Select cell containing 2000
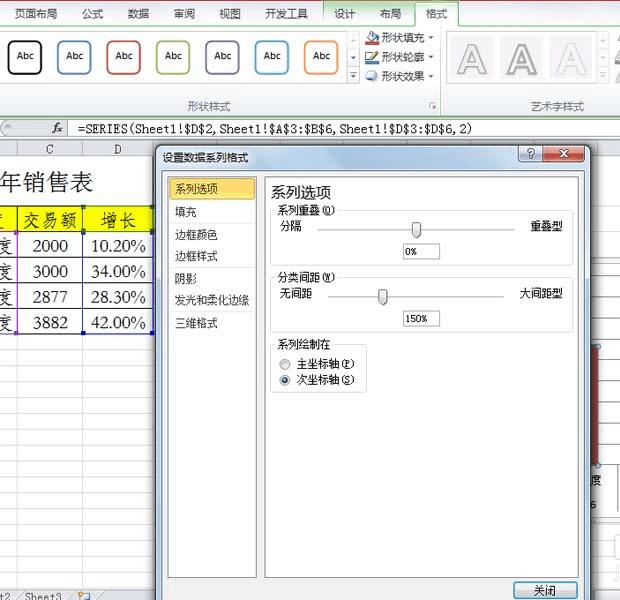 (x=50, y=246)
